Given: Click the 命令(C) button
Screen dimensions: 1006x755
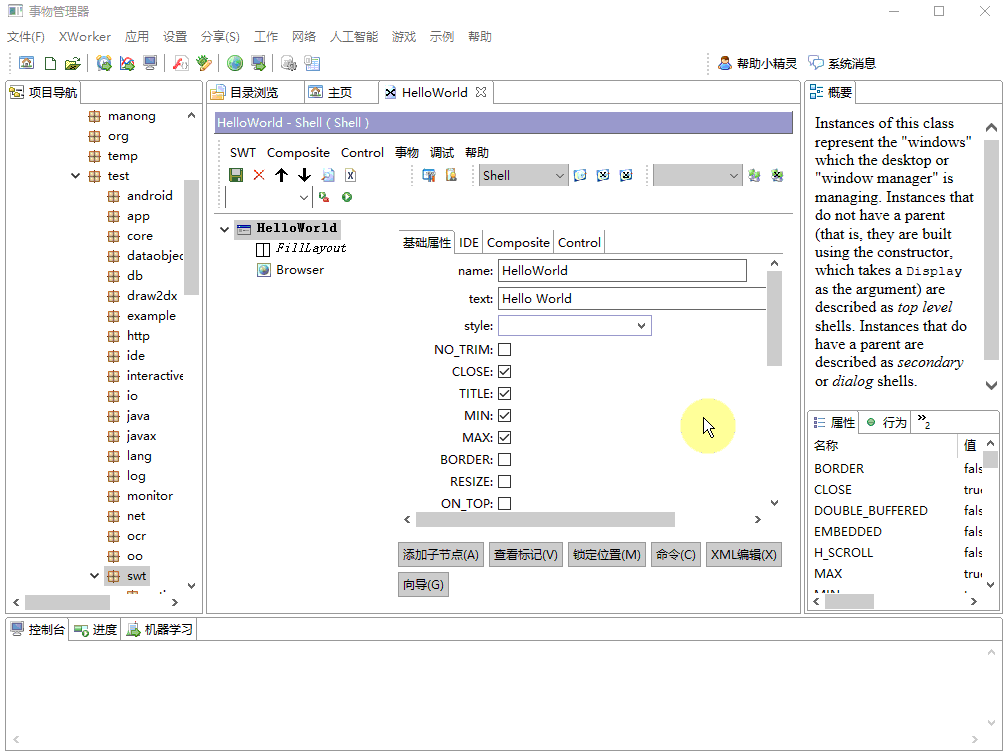Looking at the screenshot, I should coord(676,555).
